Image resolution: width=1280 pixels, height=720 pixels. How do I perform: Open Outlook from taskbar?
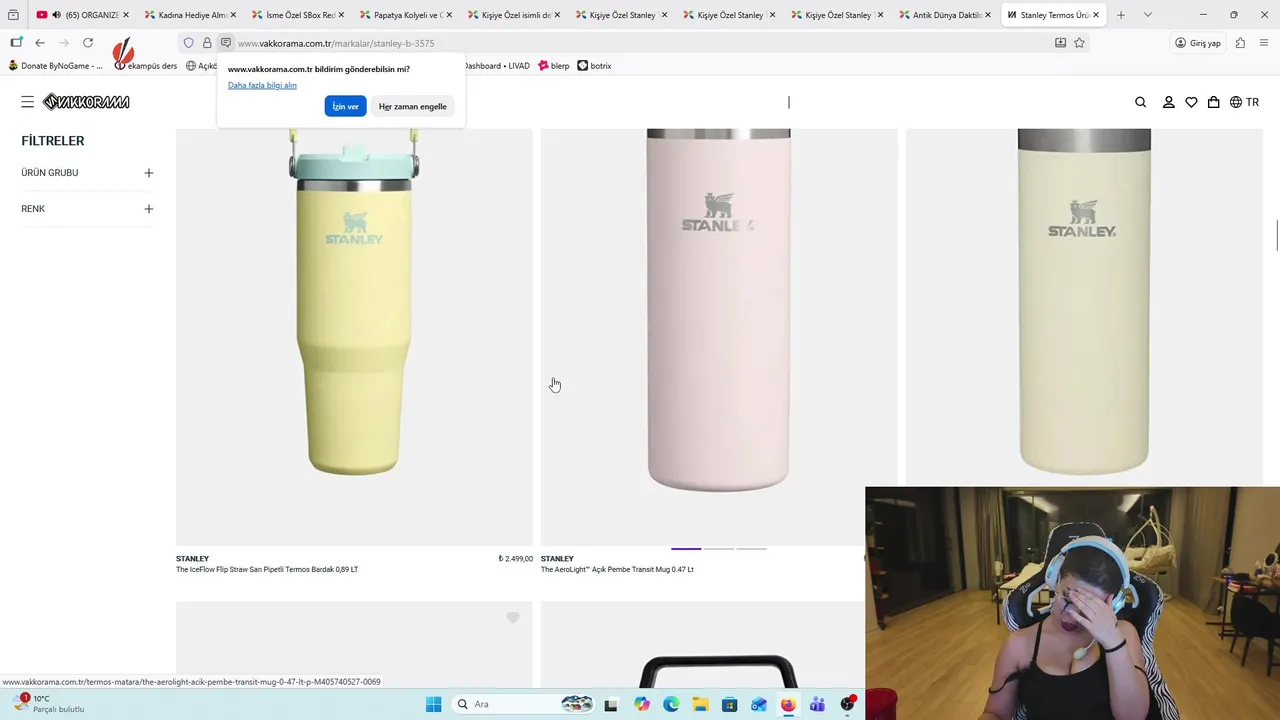coord(759,704)
